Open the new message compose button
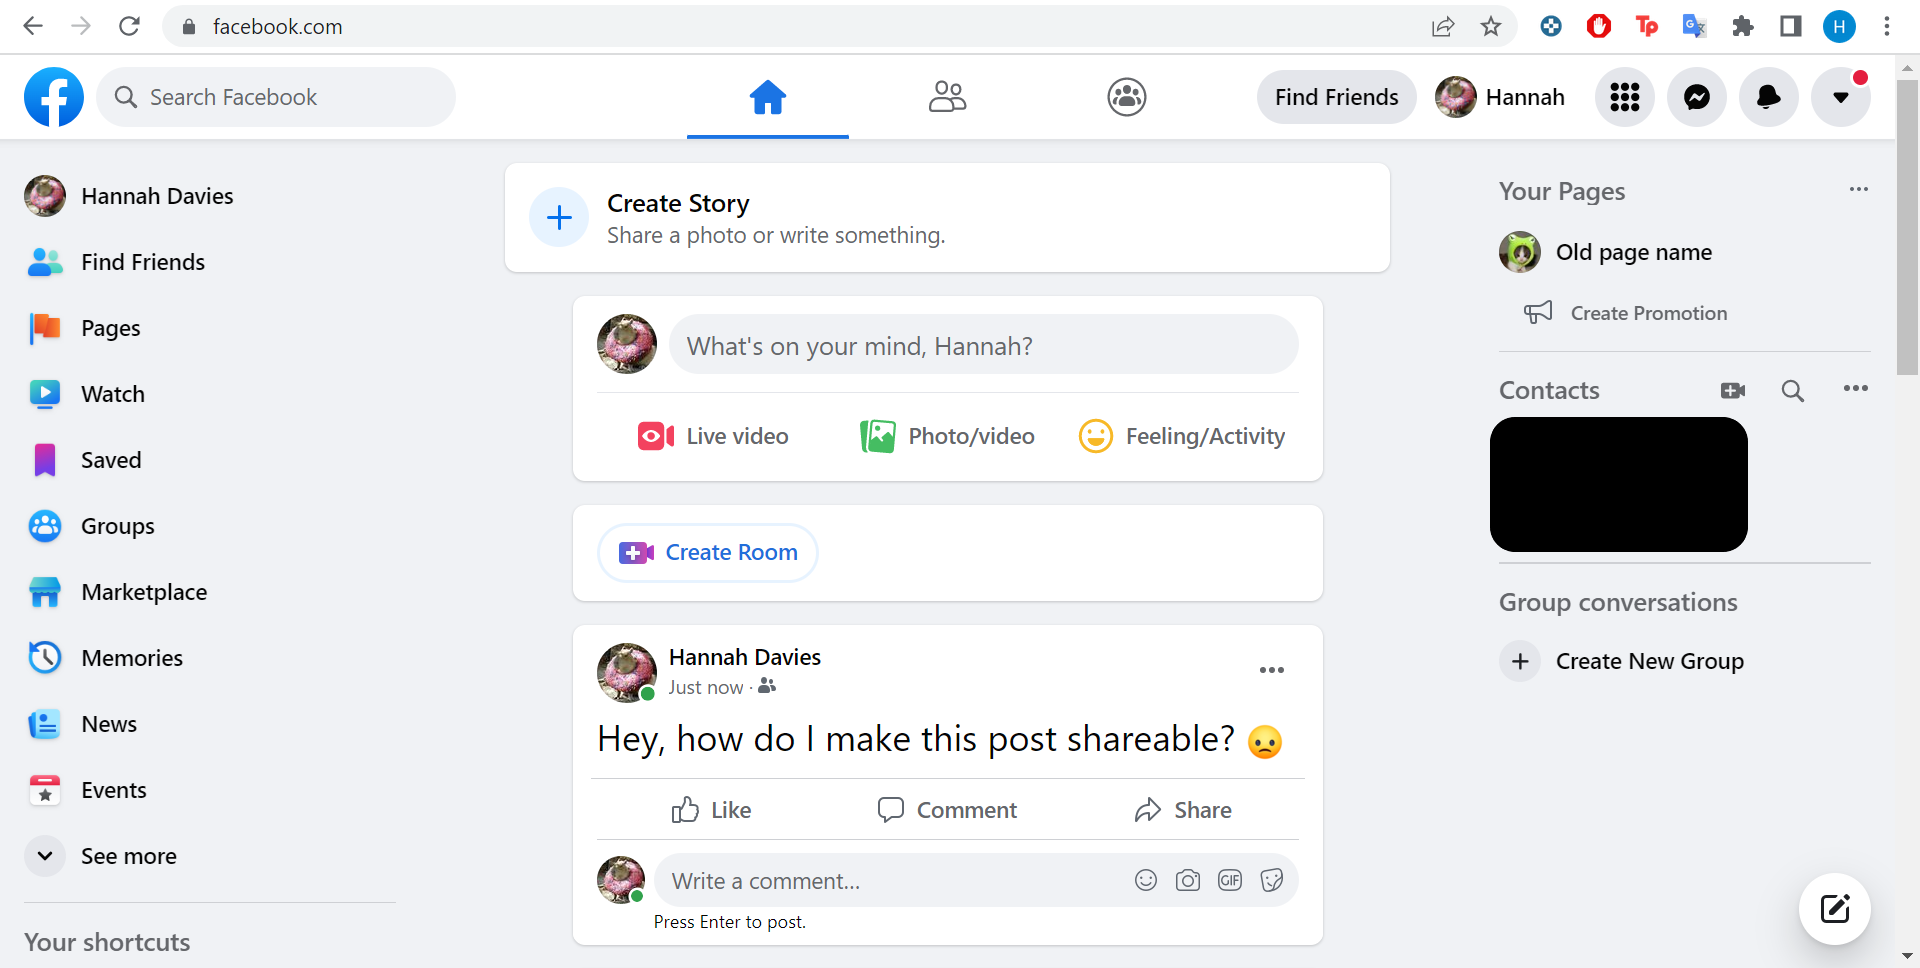The height and width of the screenshot is (968, 1920). tap(1835, 909)
